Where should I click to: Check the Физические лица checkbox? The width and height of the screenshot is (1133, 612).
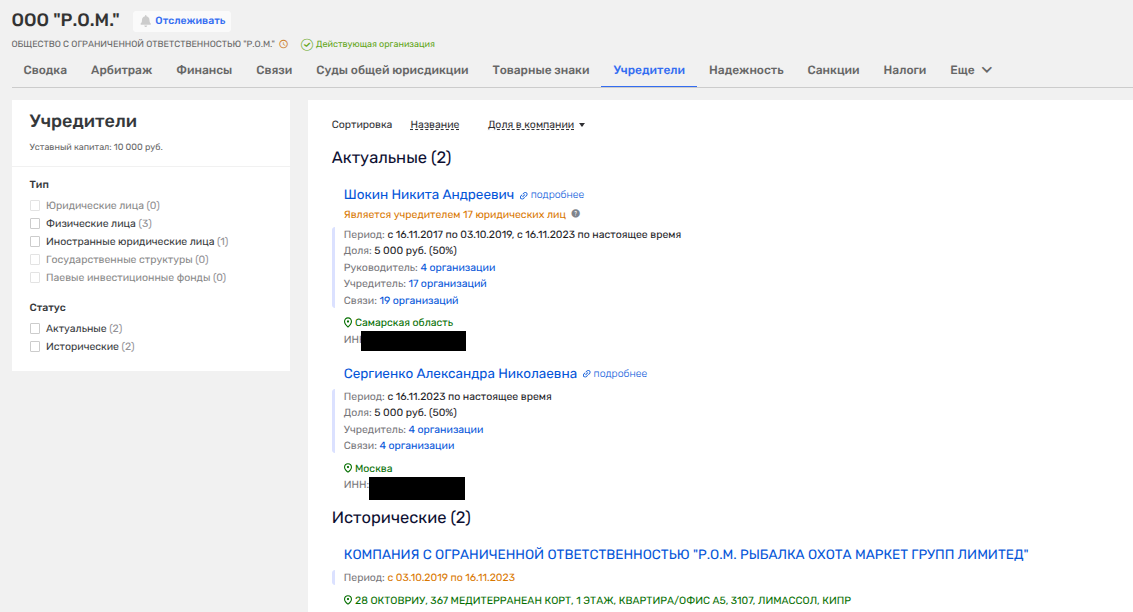(36, 224)
